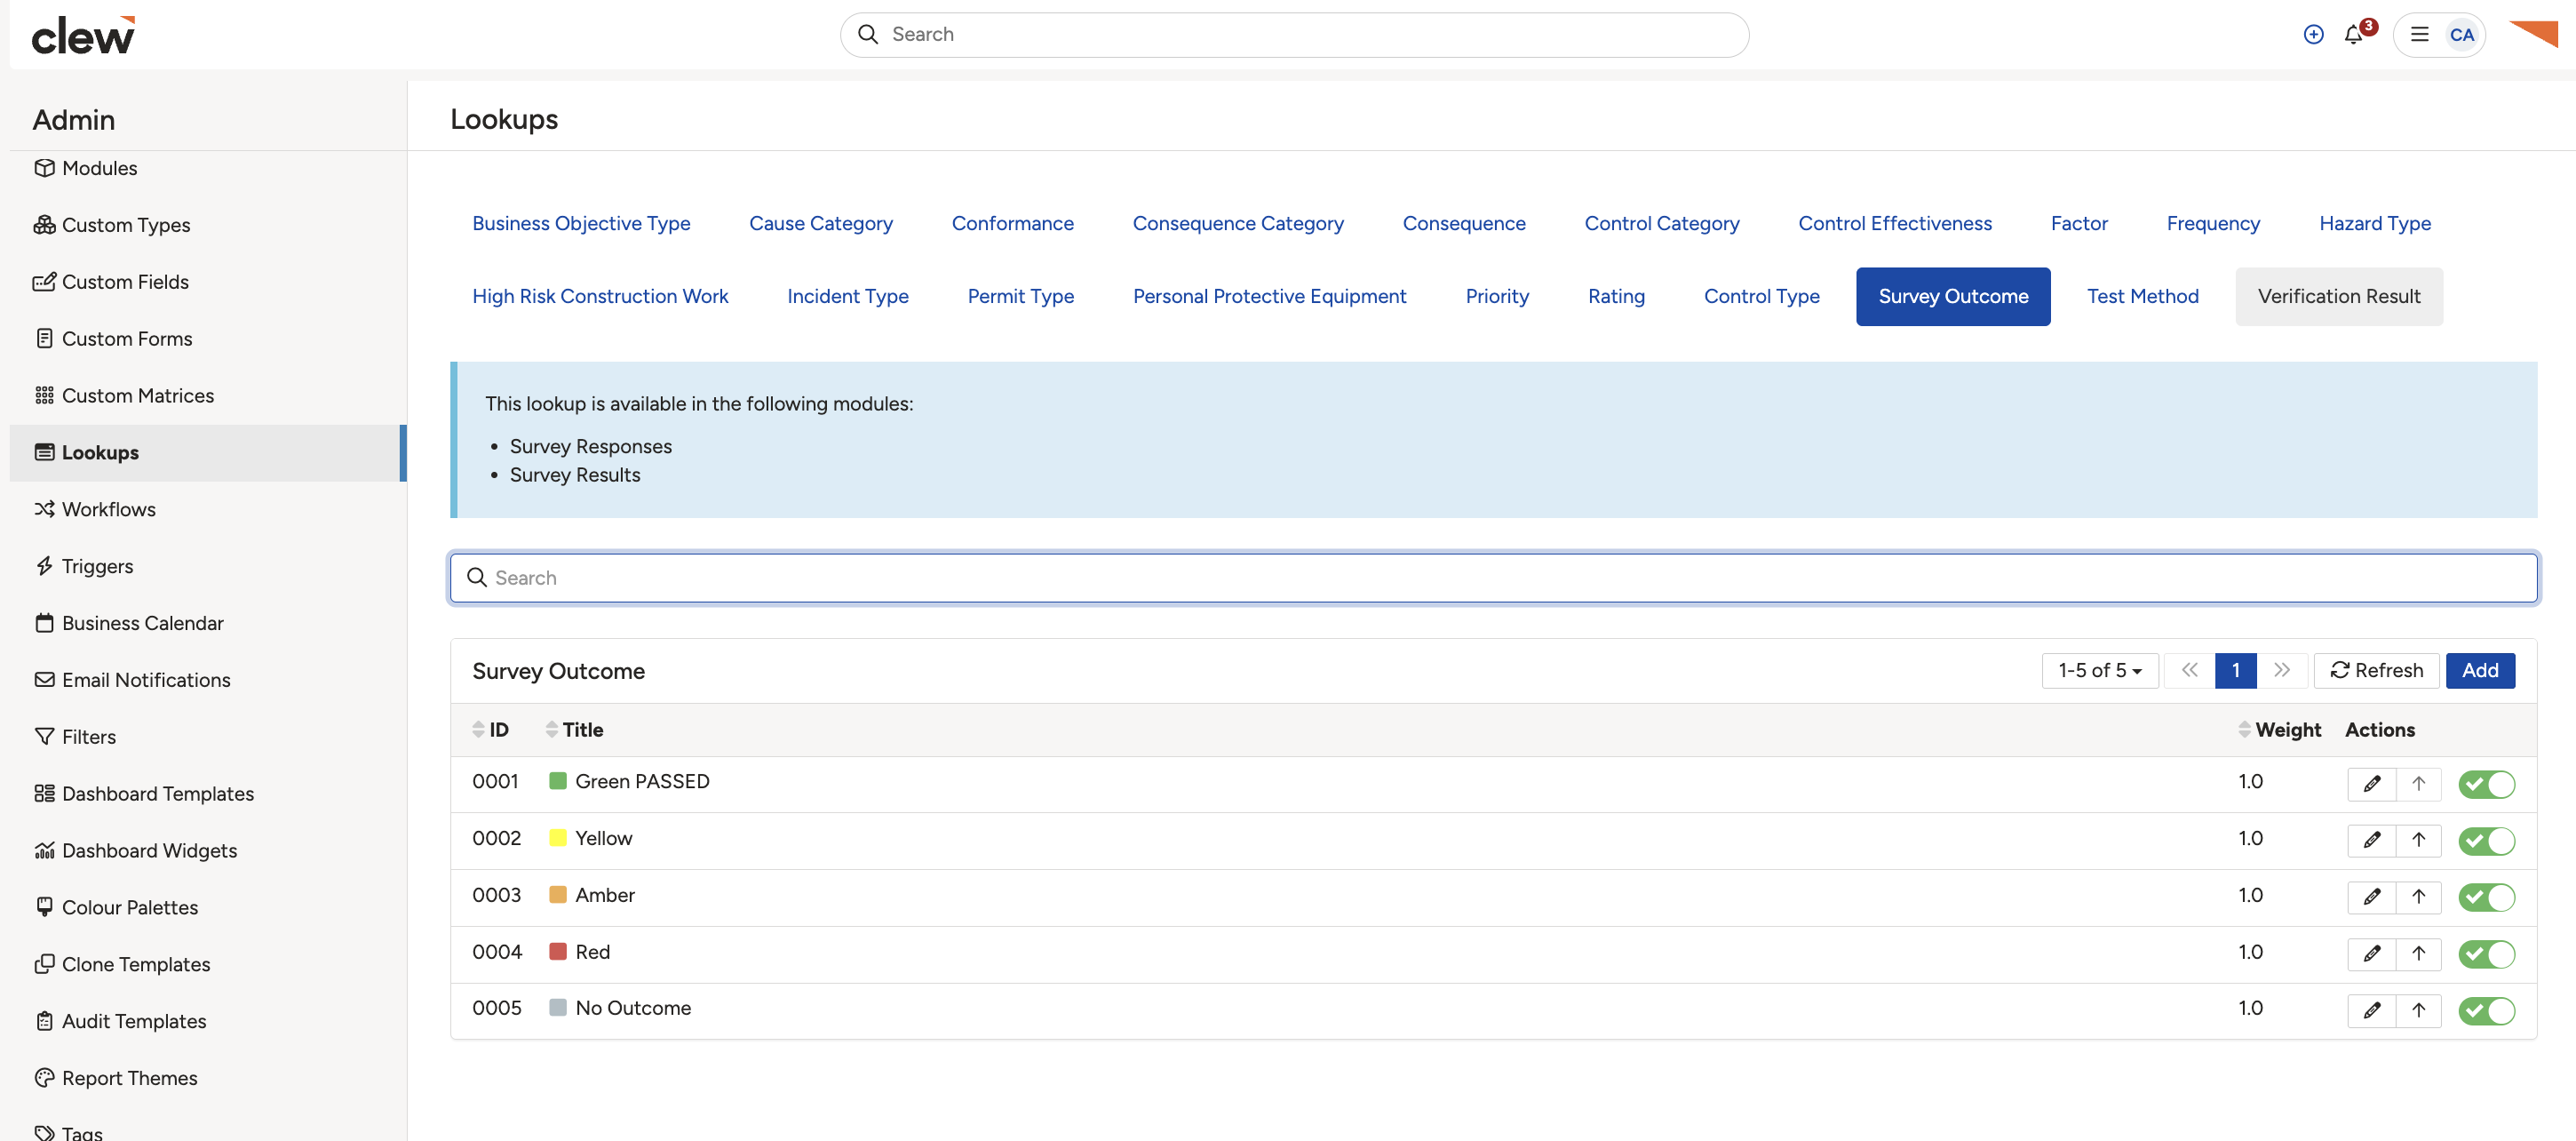Disable the Green PASSED toggle
This screenshot has width=2576, height=1141.
[x=2486, y=784]
